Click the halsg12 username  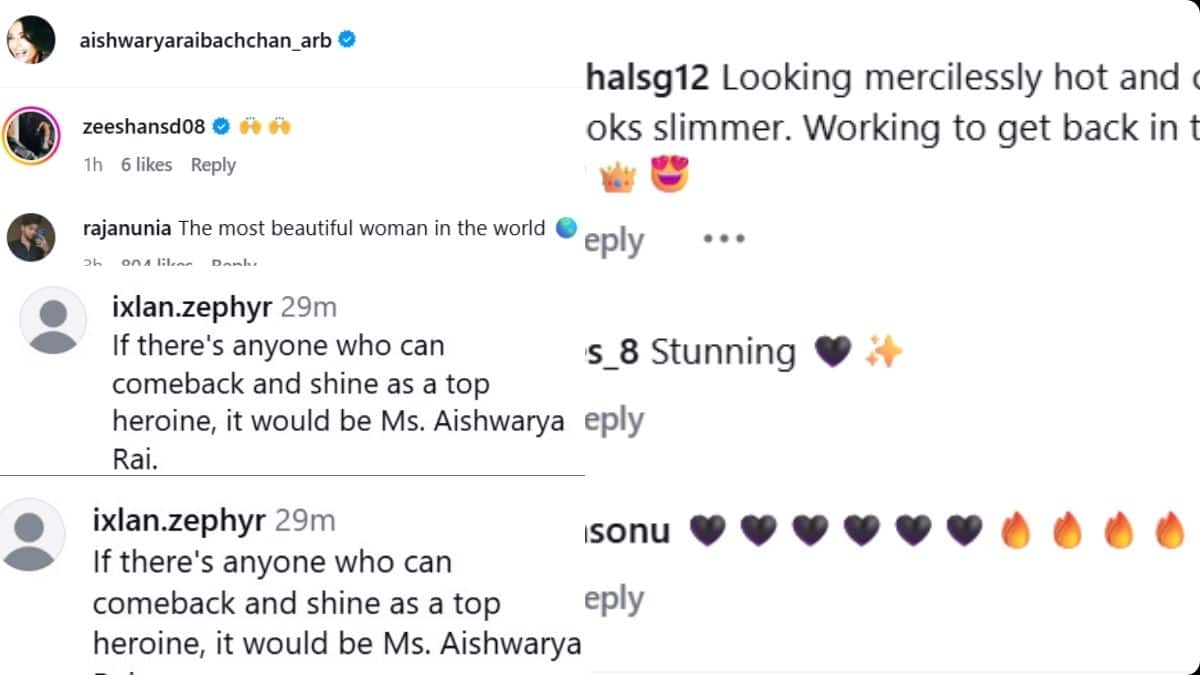pyautogui.click(x=647, y=78)
